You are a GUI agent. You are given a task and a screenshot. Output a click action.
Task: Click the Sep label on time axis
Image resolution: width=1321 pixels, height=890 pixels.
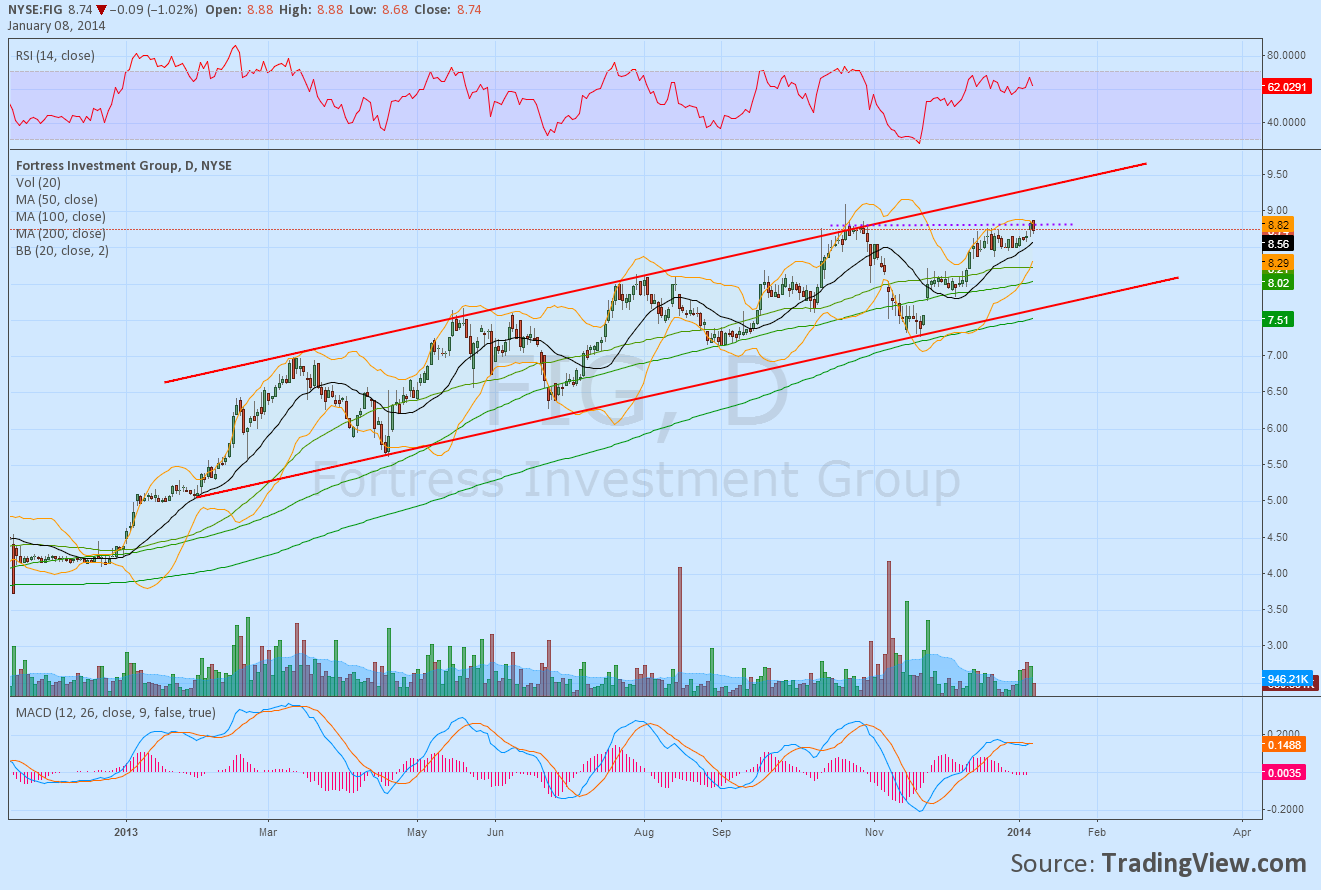(x=722, y=831)
